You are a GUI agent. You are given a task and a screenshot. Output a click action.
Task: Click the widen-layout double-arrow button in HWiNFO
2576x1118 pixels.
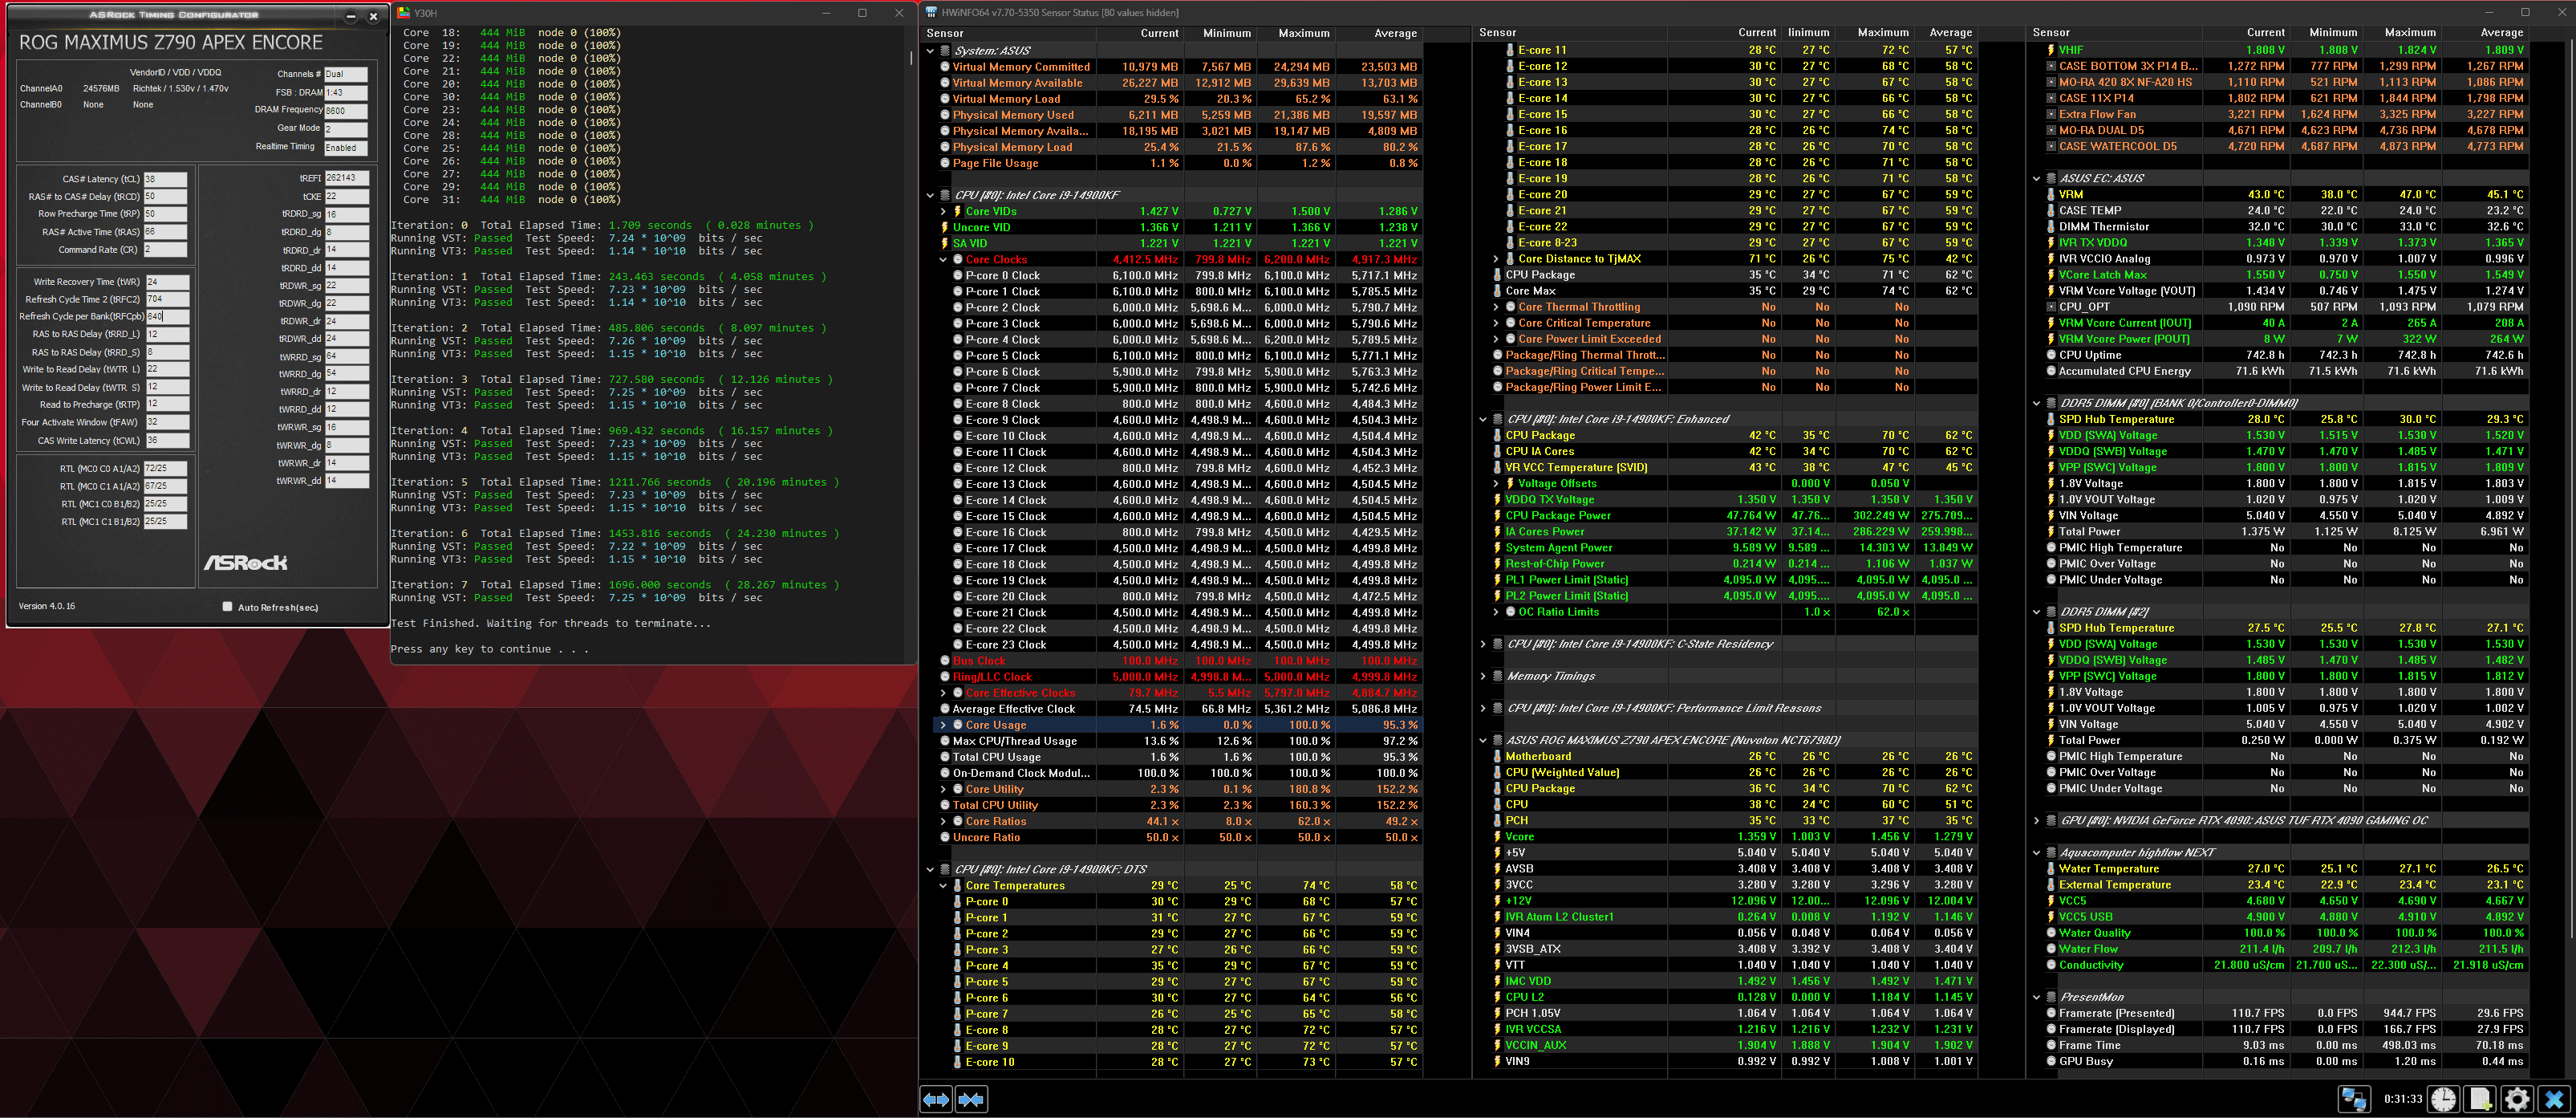(x=936, y=1099)
